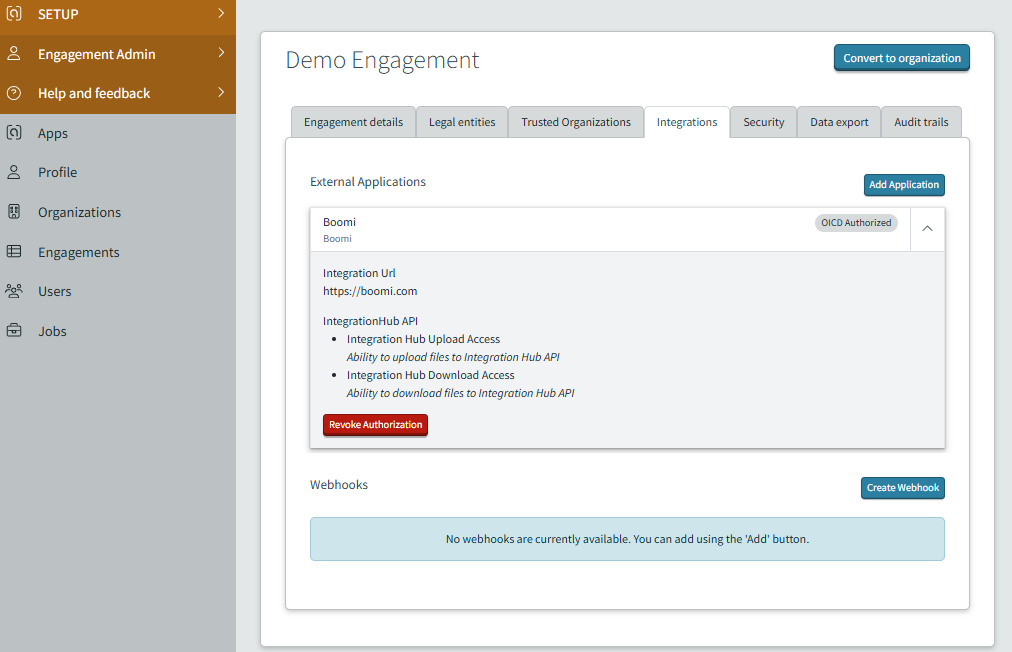Viewport: 1012px width, 652px height.
Task: Click the Engagement Admin person icon
Action: [x=14, y=54]
